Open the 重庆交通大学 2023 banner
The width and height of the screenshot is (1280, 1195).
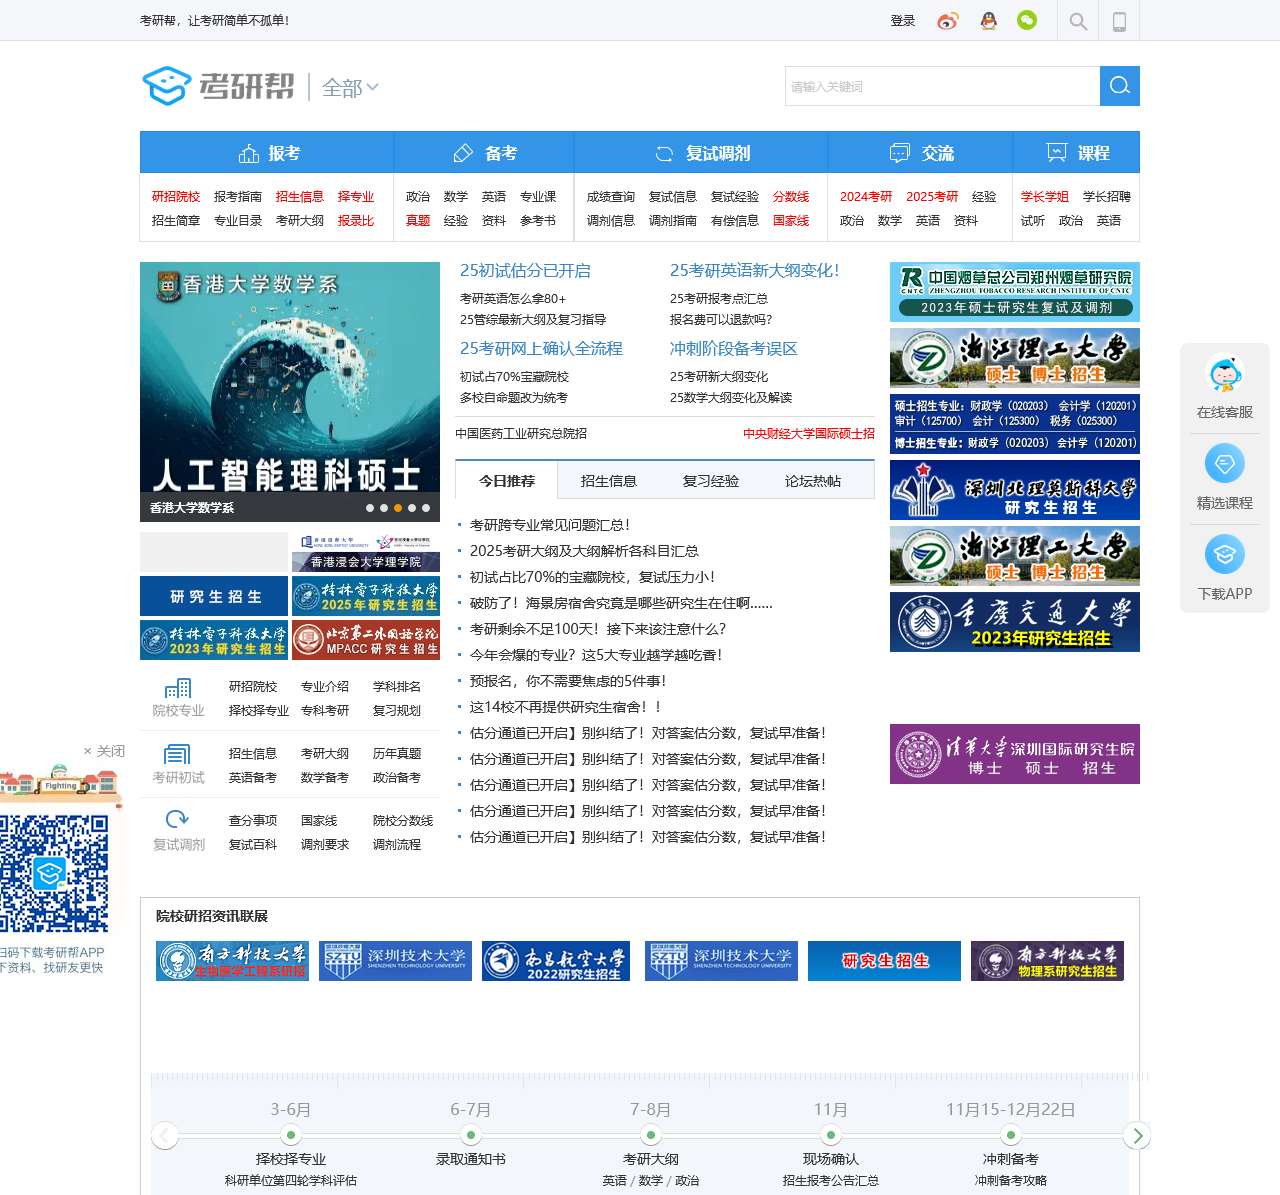click(x=1015, y=622)
